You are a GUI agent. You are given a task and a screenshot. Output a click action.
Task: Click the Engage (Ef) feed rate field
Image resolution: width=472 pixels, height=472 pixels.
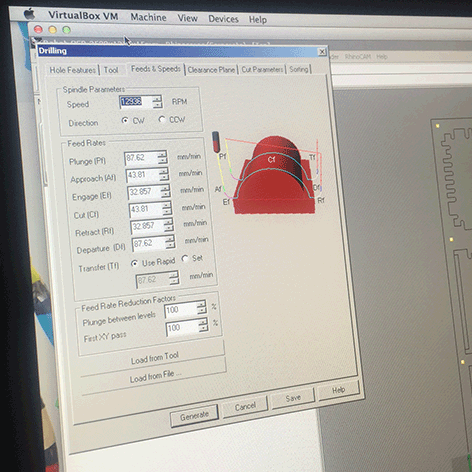(x=144, y=192)
